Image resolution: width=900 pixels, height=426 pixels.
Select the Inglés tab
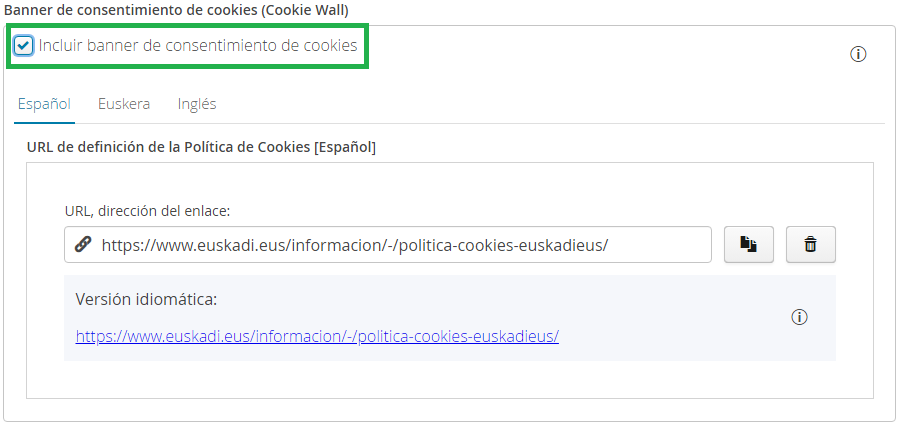click(x=197, y=103)
